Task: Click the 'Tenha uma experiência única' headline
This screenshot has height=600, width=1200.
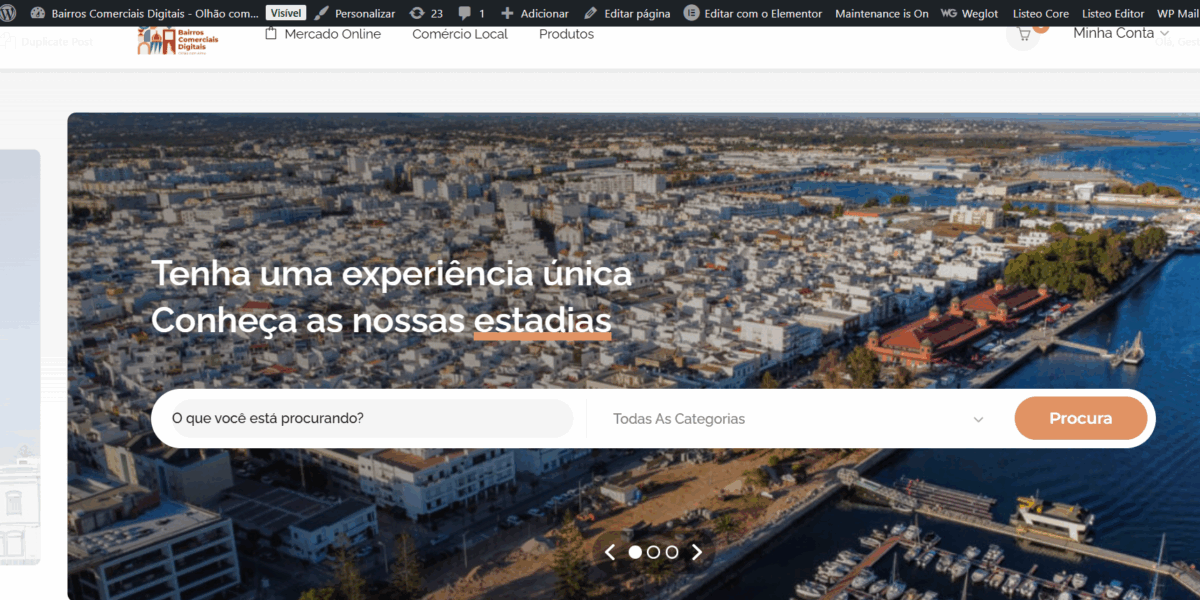Action: click(391, 273)
